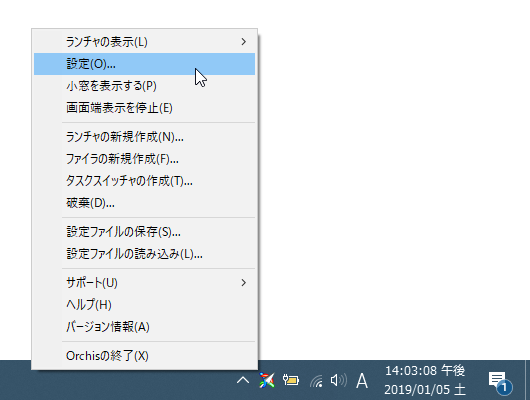Click the show desktop strip
This screenshot has height=400, width=530.
pos(528,380)
